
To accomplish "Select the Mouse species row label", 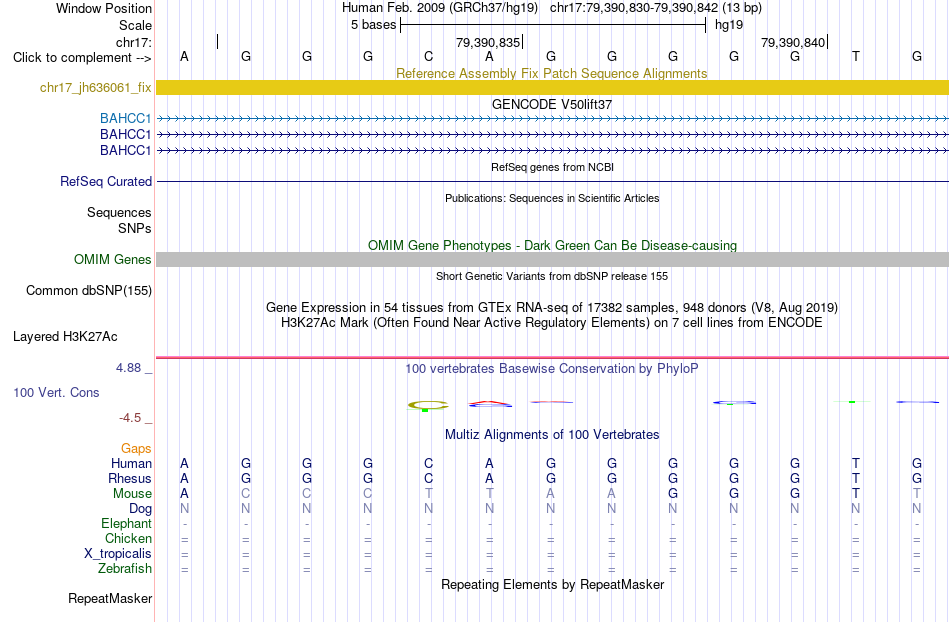I will pos(132,494).
